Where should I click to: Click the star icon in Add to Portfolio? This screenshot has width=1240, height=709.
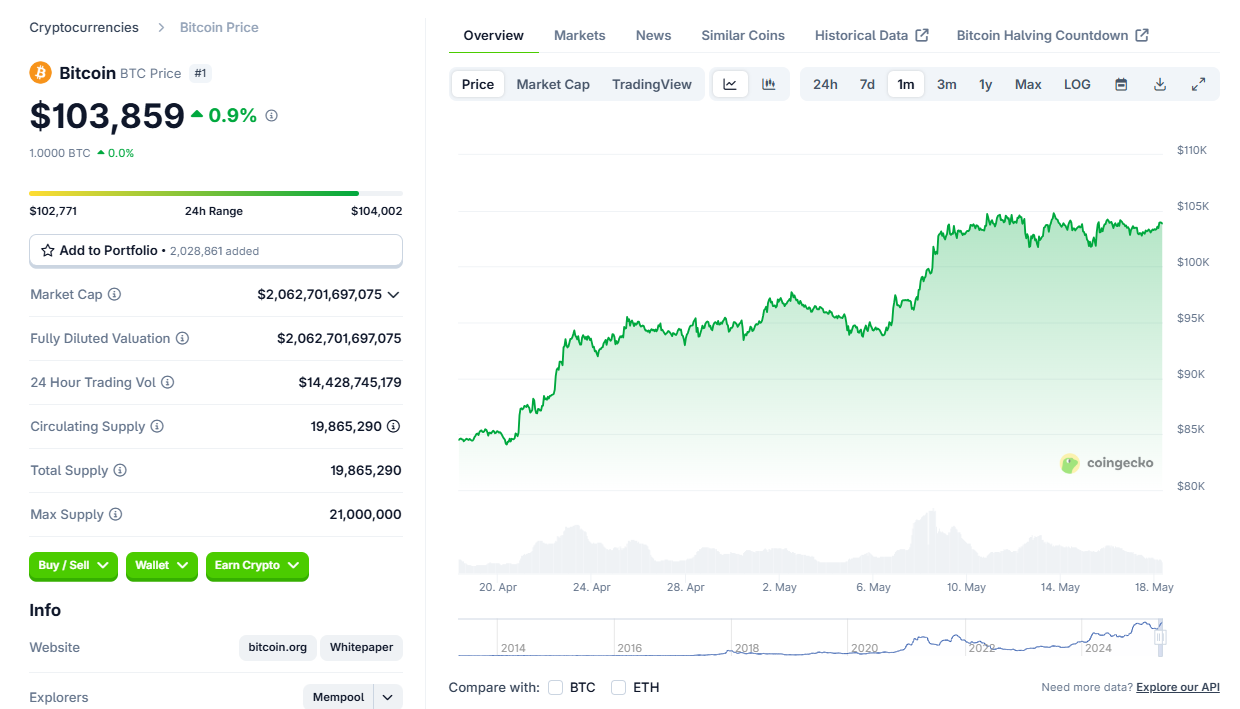pos(48,251)
